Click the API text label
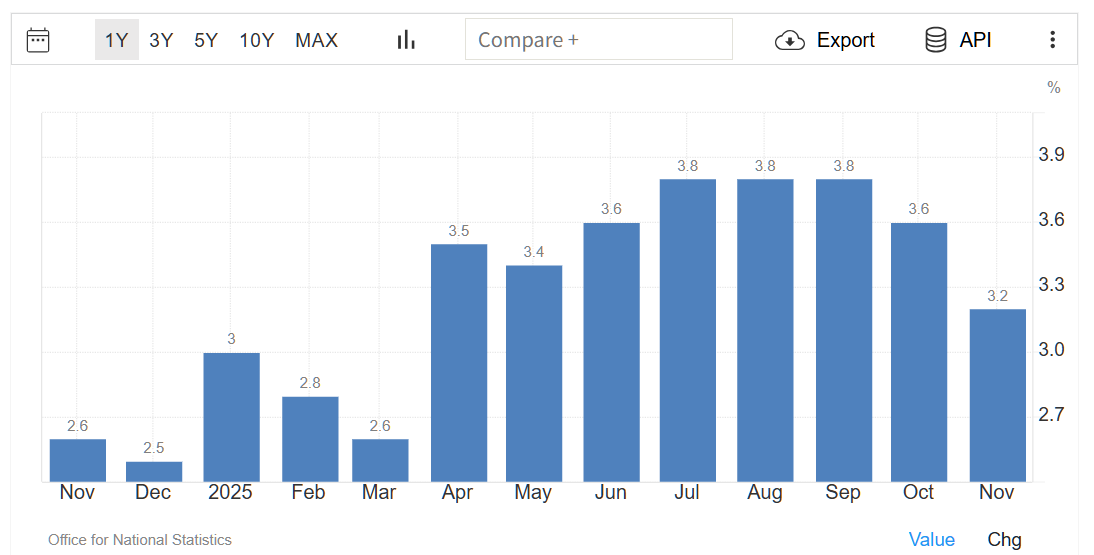The image size is (1094, 555). [975, 40]
